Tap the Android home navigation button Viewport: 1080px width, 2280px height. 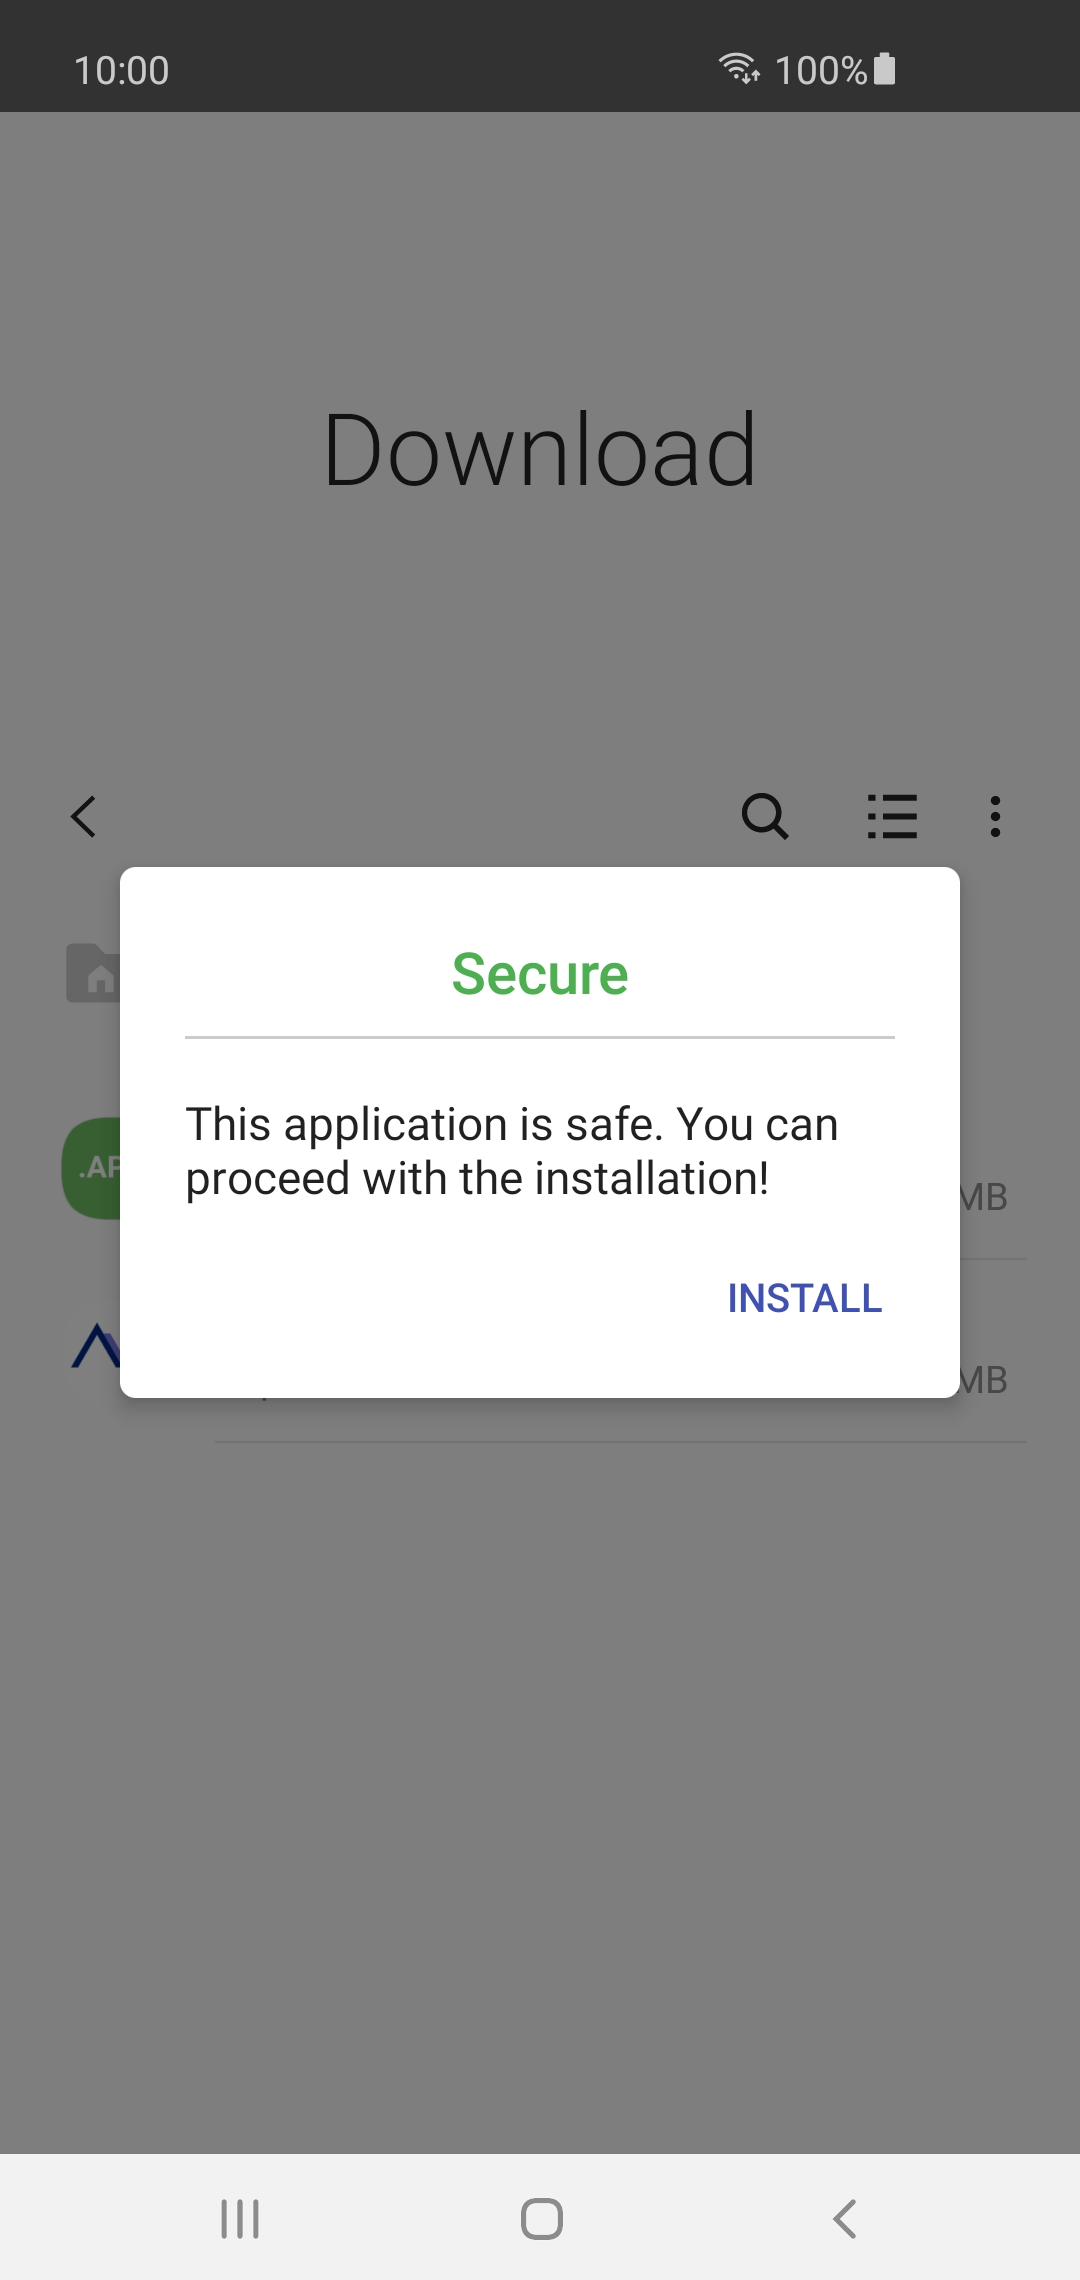pyautogui.click(x=541, y=2218)
